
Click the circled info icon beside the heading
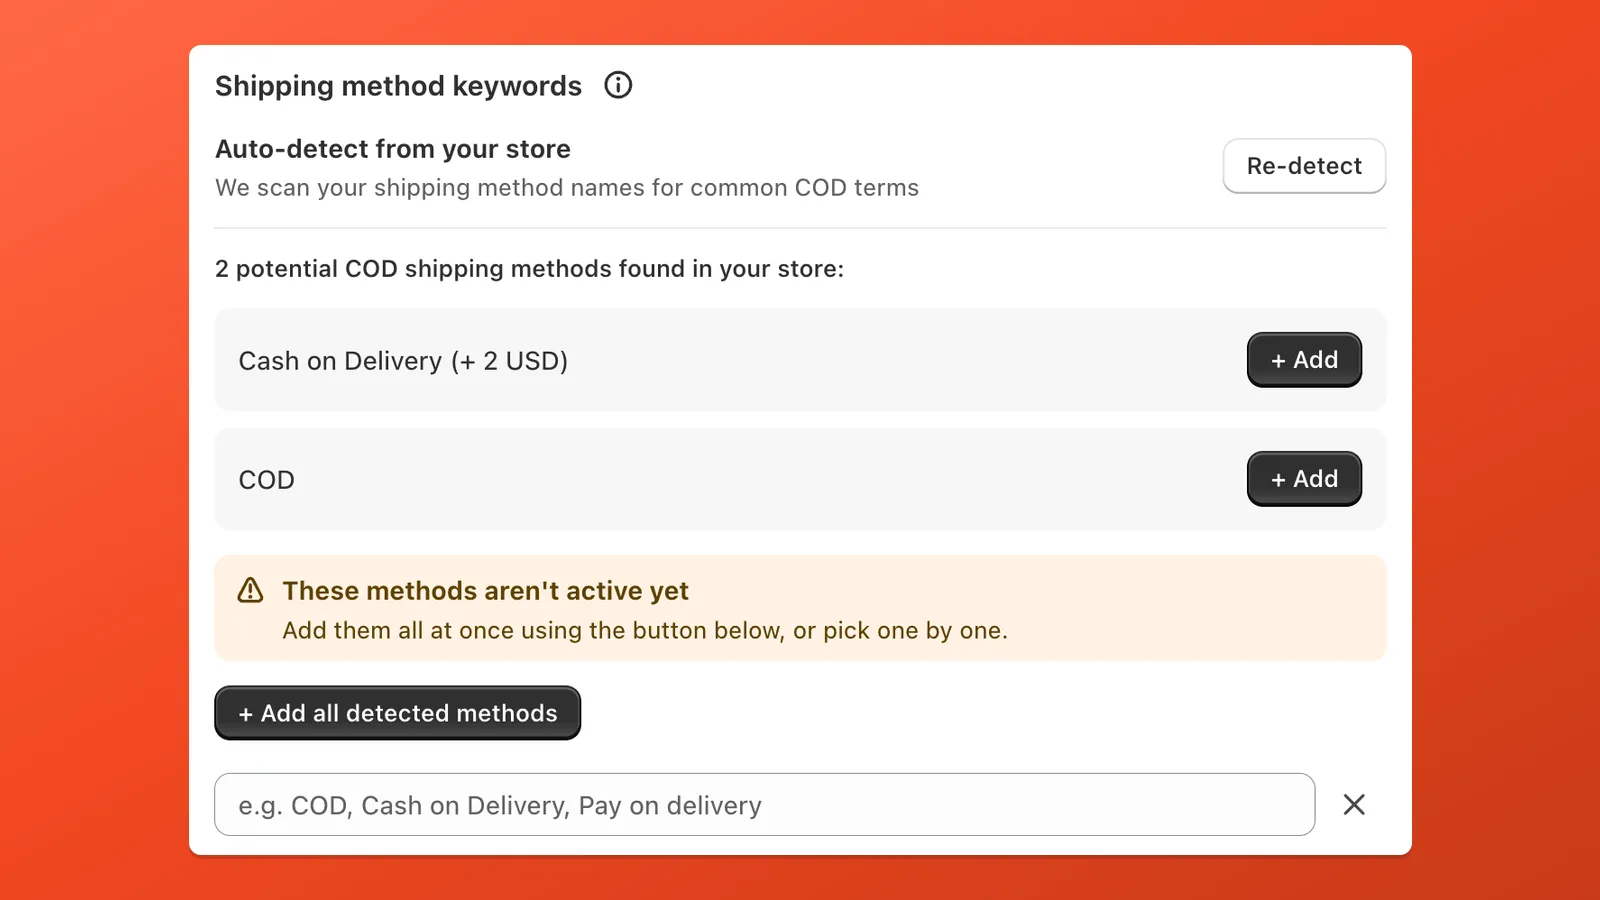click(x=618, y=85)
